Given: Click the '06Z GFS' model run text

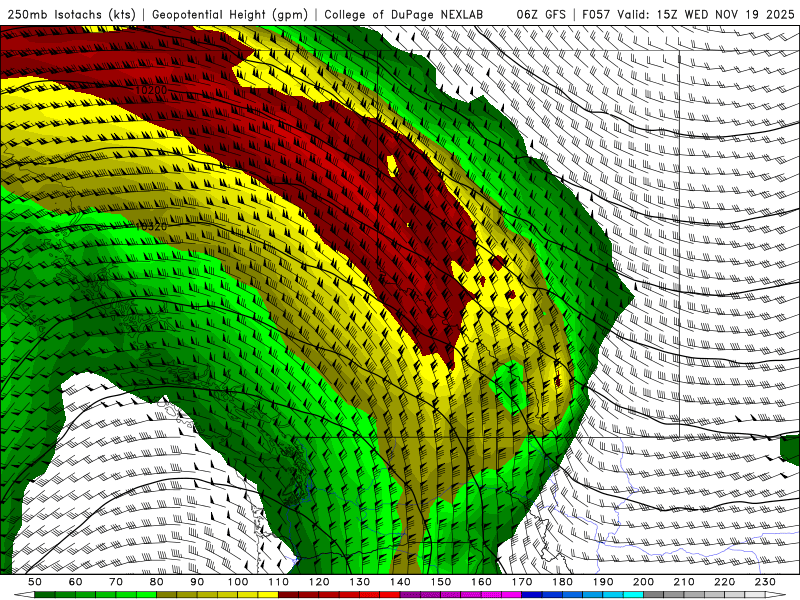Looking at the screenshot, I should pos(541,14).
